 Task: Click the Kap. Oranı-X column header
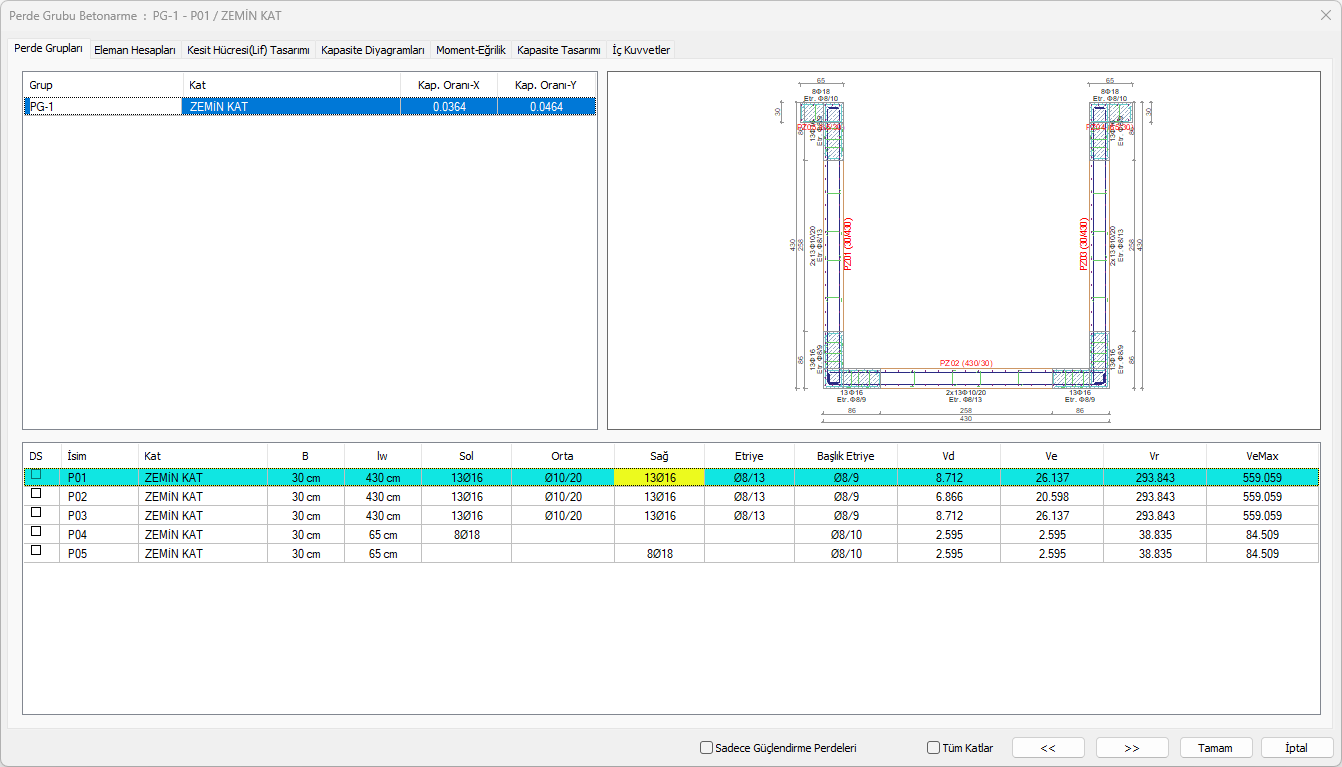pyautogui.click(x=448, y=85)
